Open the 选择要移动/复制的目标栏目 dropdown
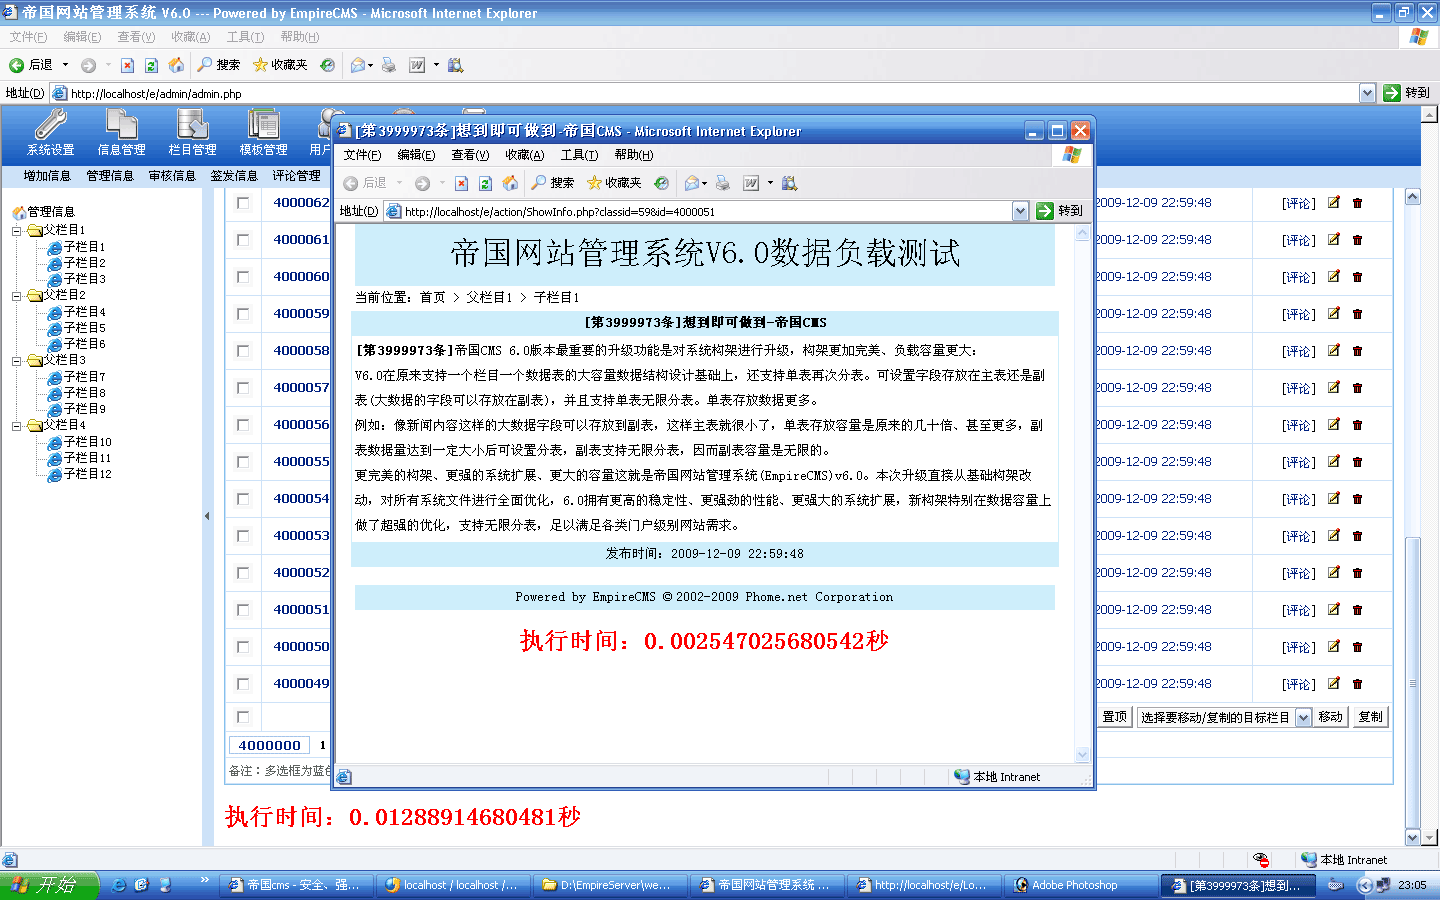 click(x=1302, y=718)
